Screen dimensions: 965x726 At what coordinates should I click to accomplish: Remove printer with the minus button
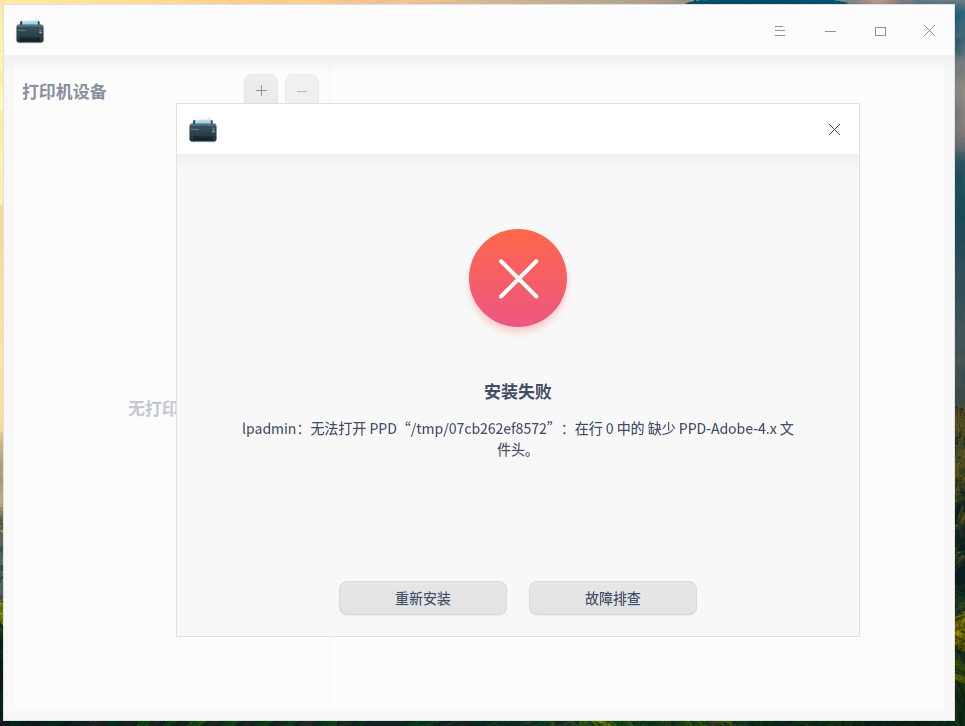[x=302, y=91]
